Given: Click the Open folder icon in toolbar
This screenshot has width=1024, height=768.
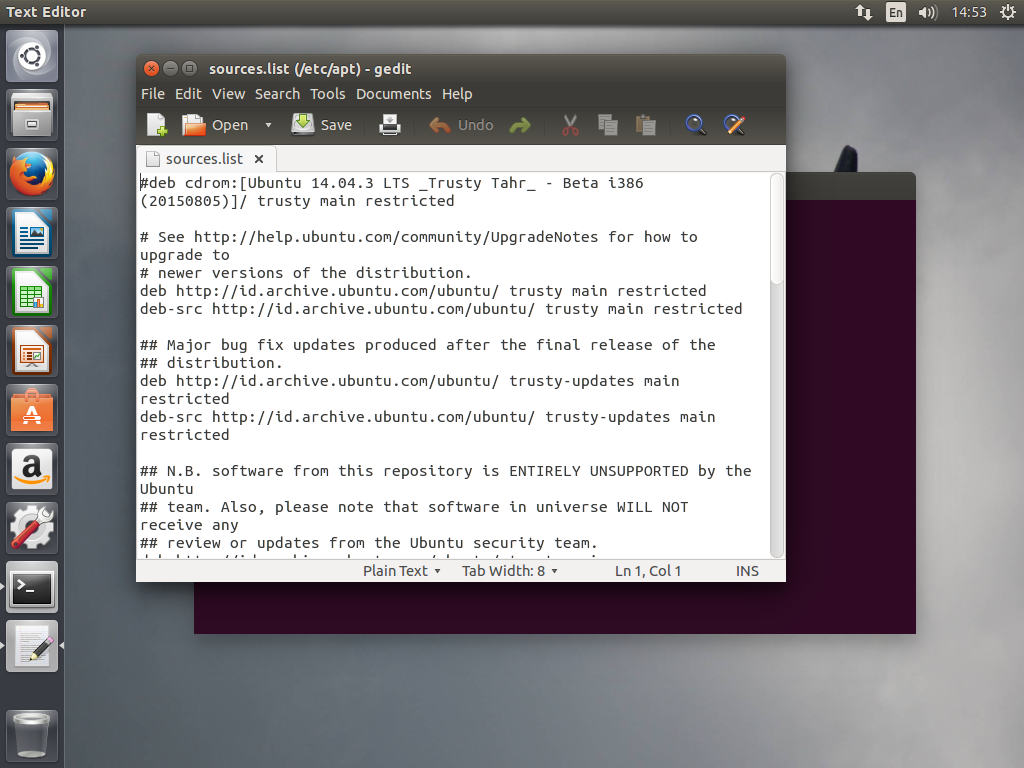Looking at the screenshot, I should coord(193,125).
